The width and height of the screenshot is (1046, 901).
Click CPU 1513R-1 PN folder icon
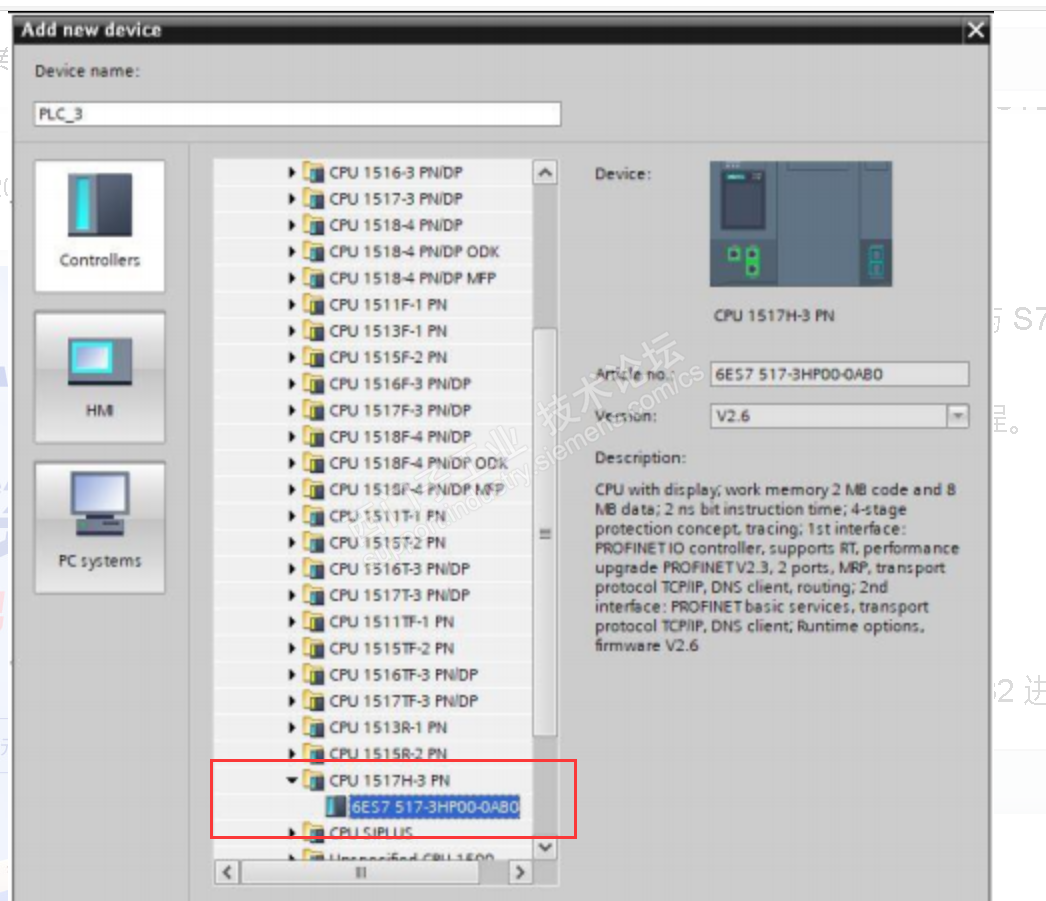[x=314, y=727]
